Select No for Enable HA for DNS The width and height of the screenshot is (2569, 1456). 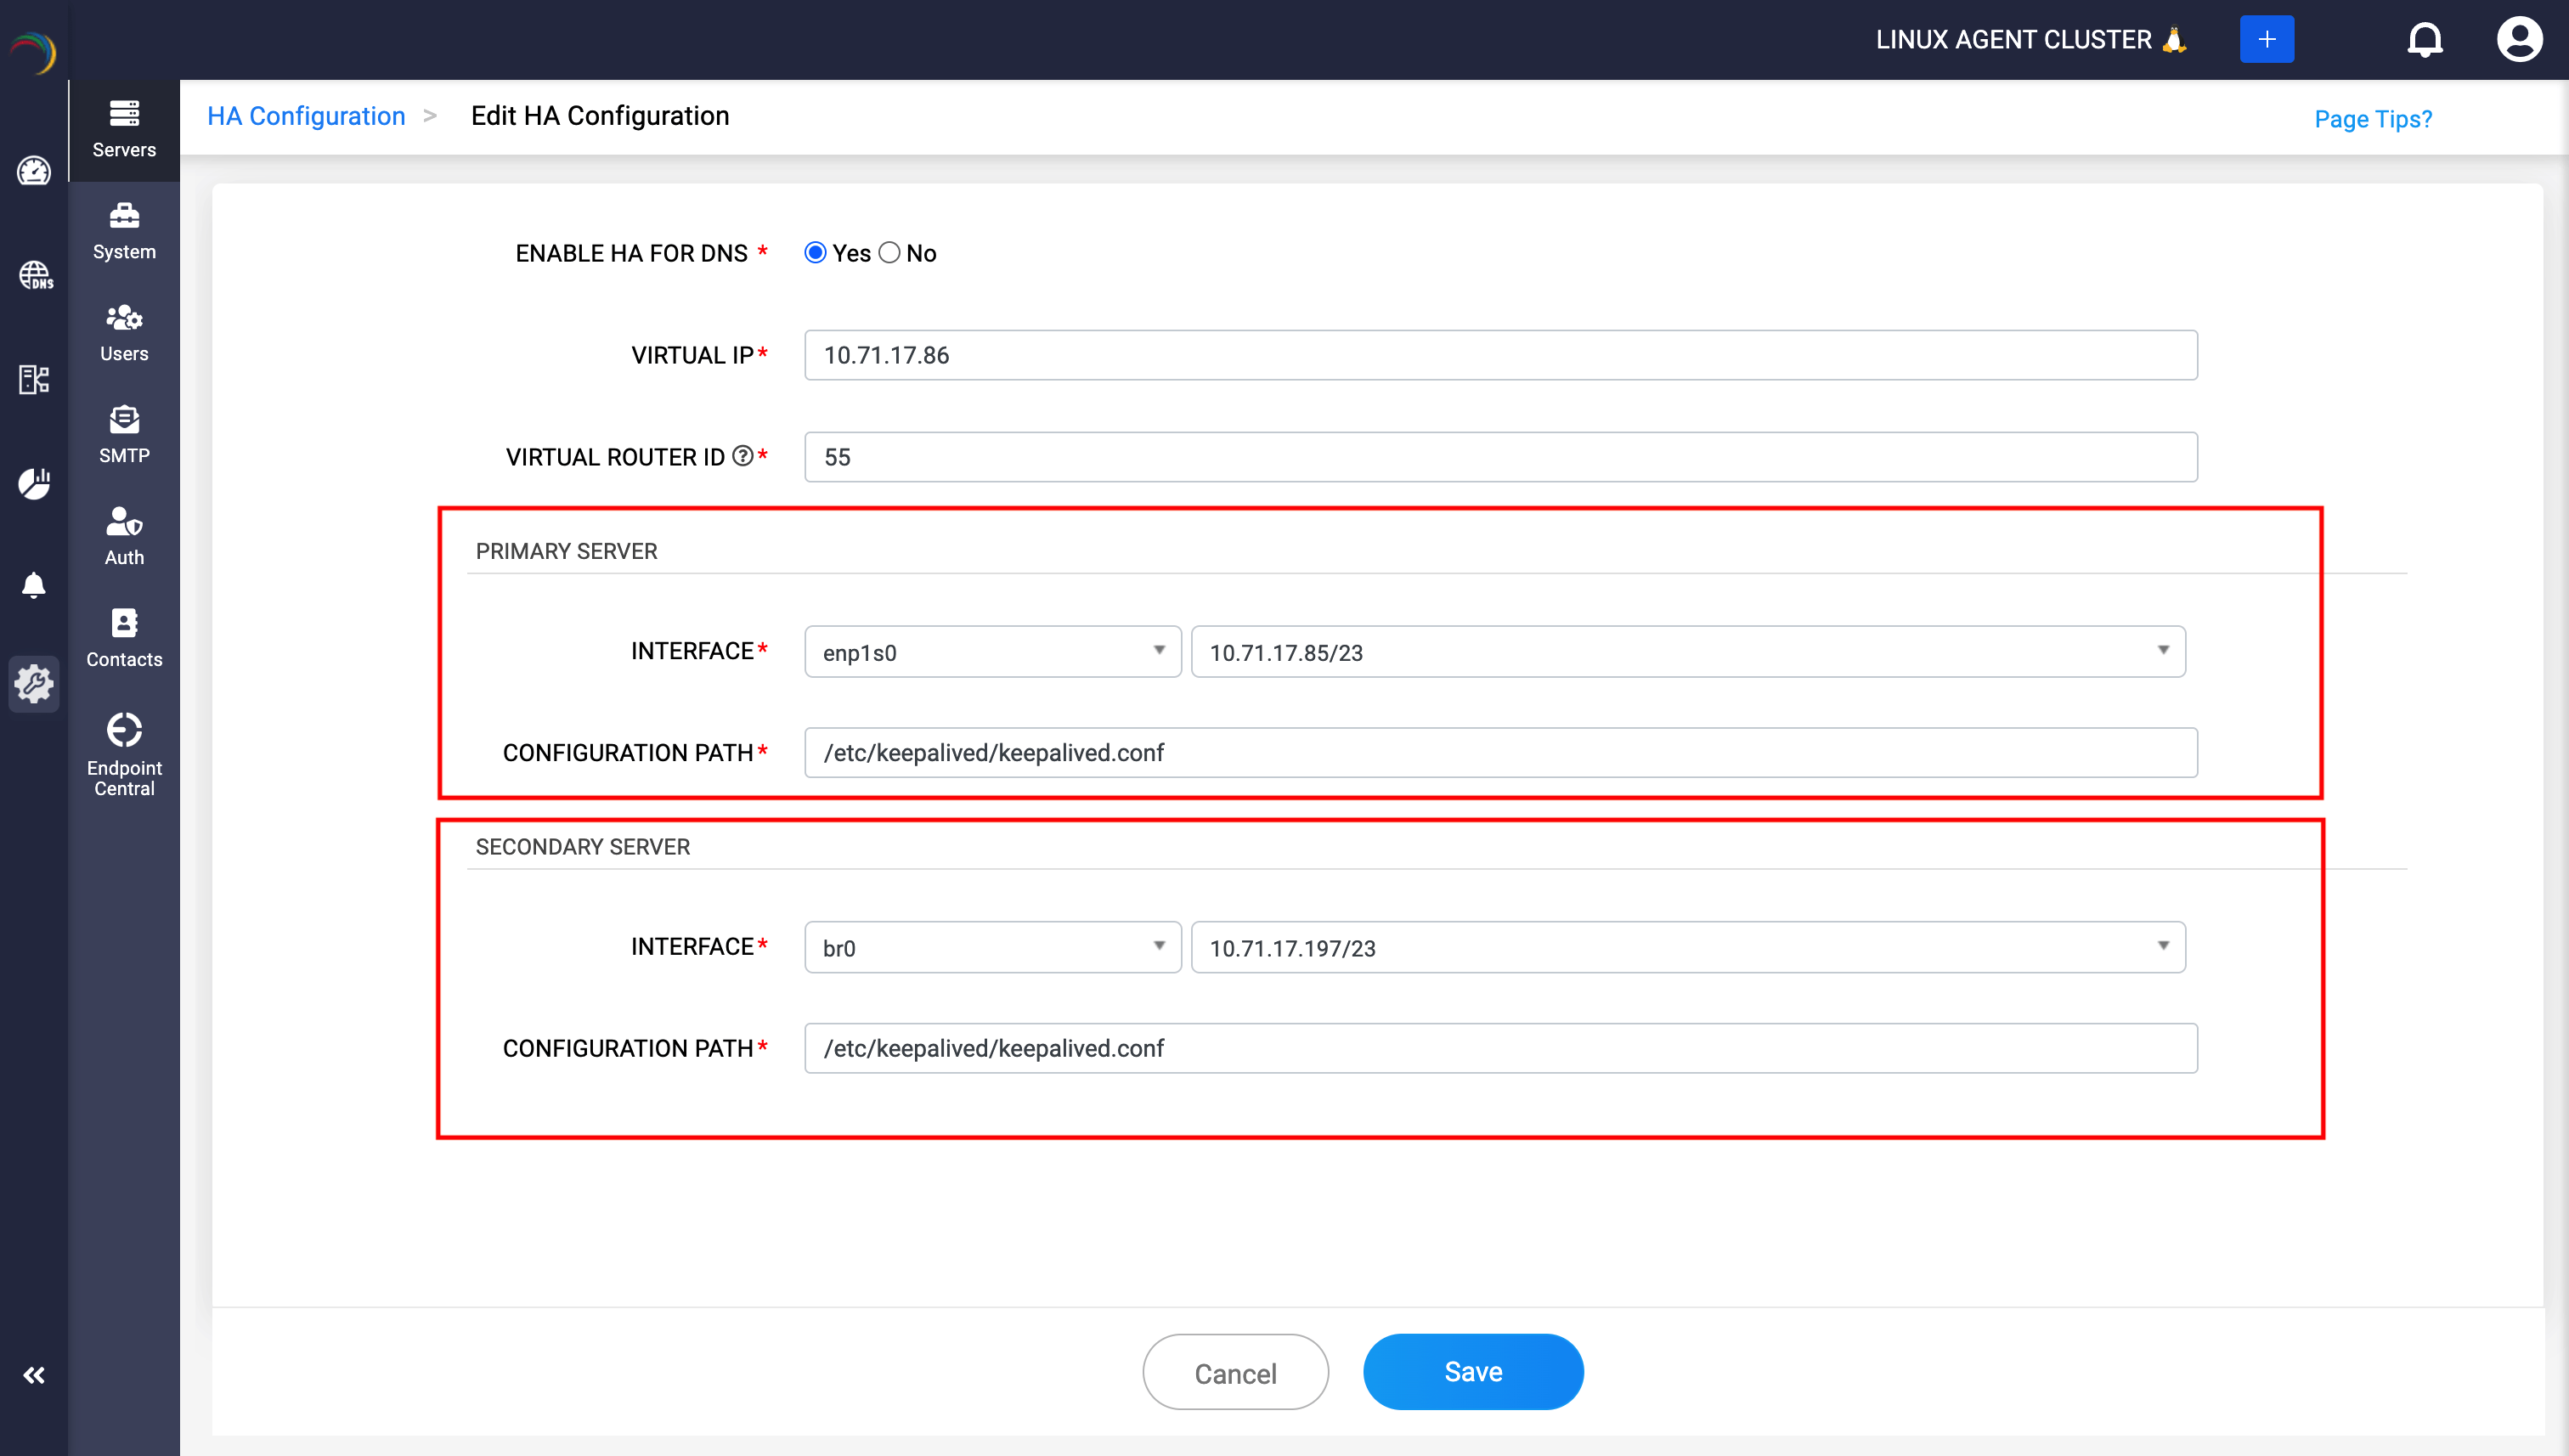(x=889, y=253)
